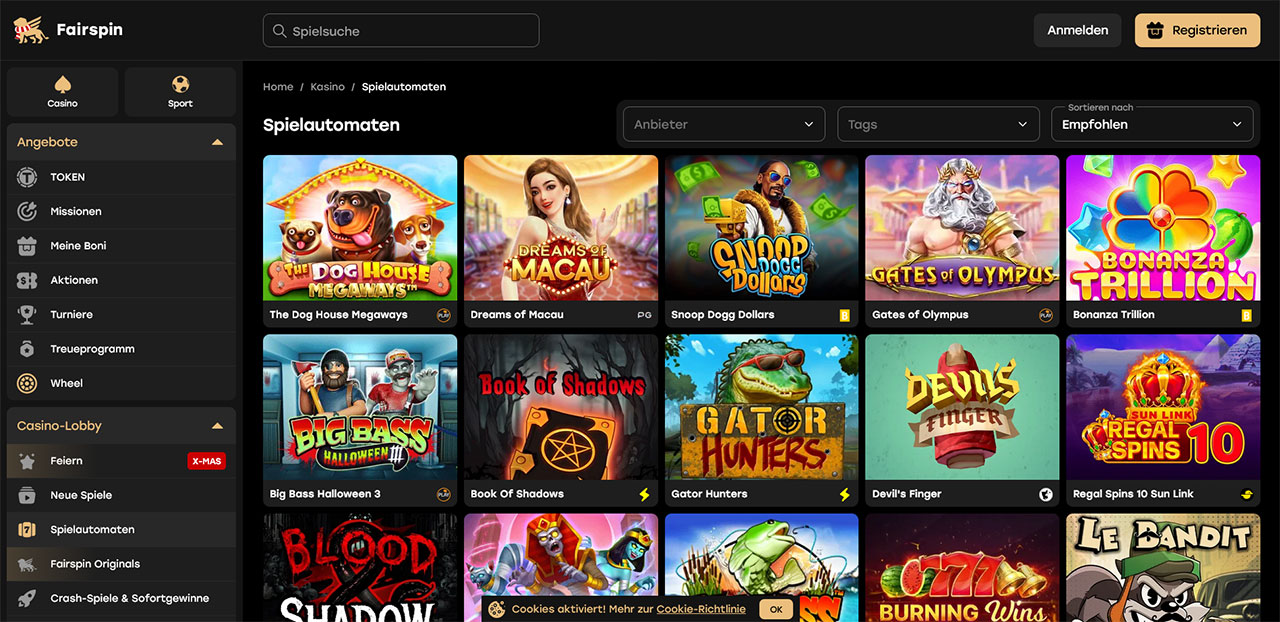Open the Treueprogramm medal icon
This screenshot has width=1280, height=622.
28,349
